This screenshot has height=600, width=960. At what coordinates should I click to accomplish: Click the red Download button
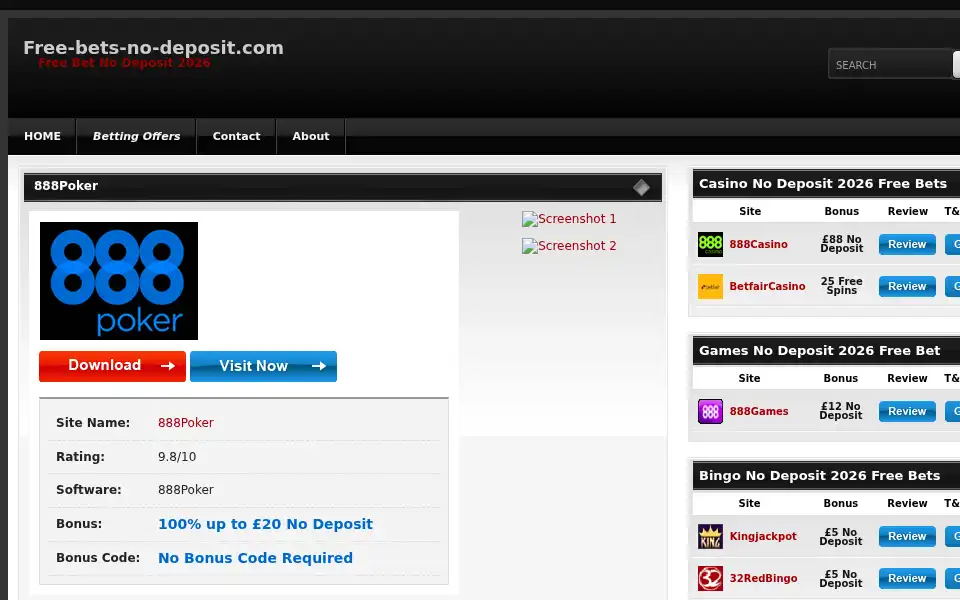tap(113, 366)
